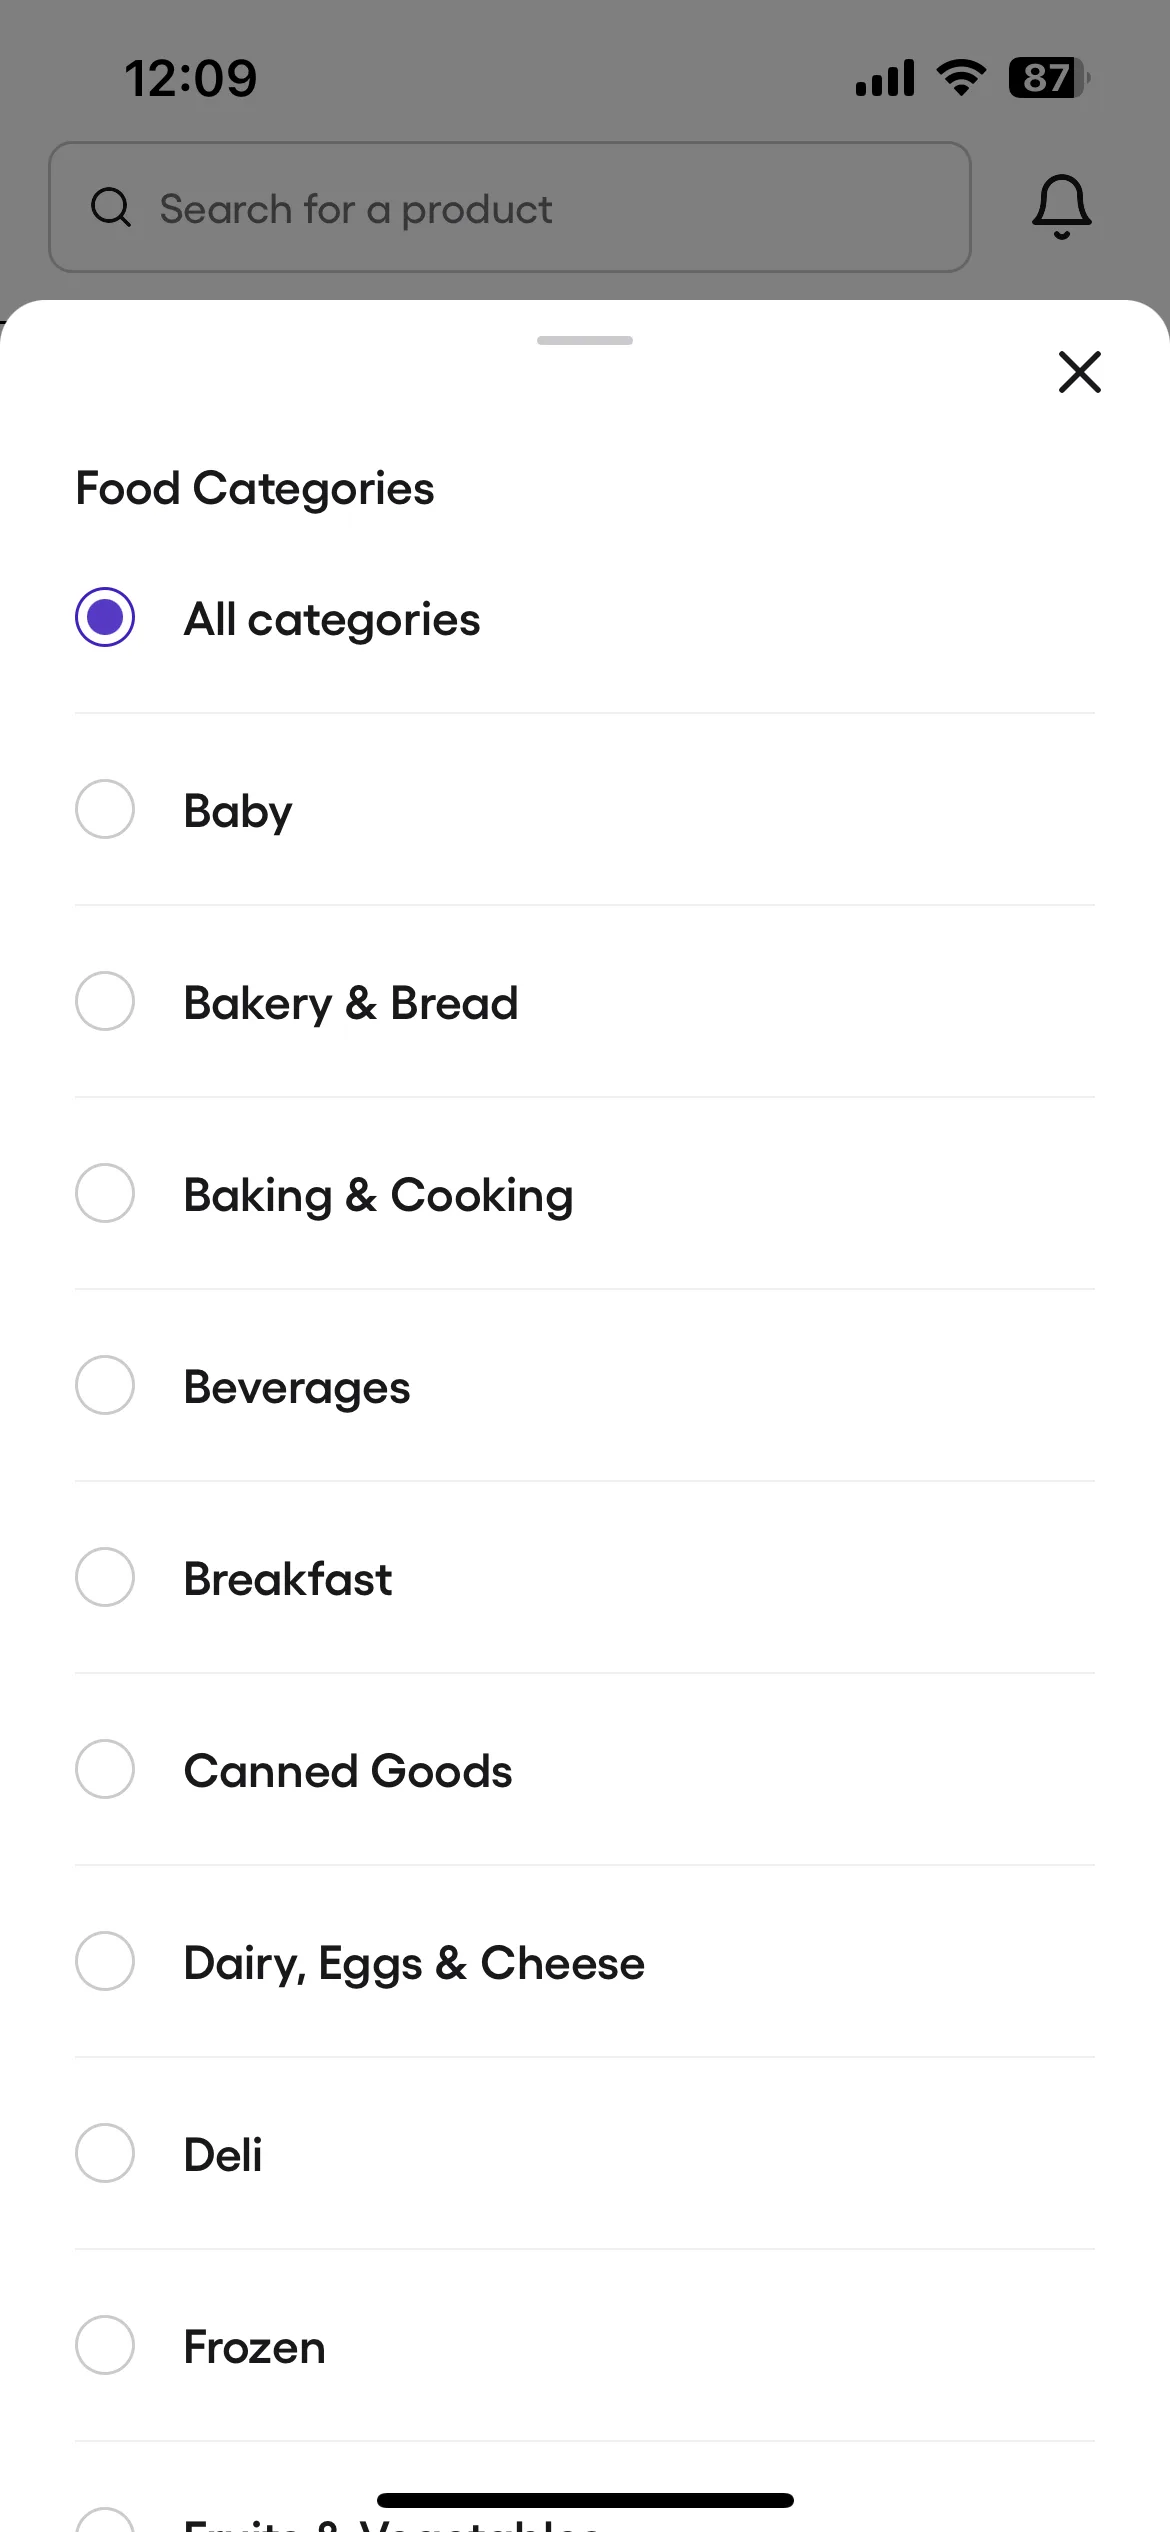Tap the notification bell icon

click(1061, 207)
